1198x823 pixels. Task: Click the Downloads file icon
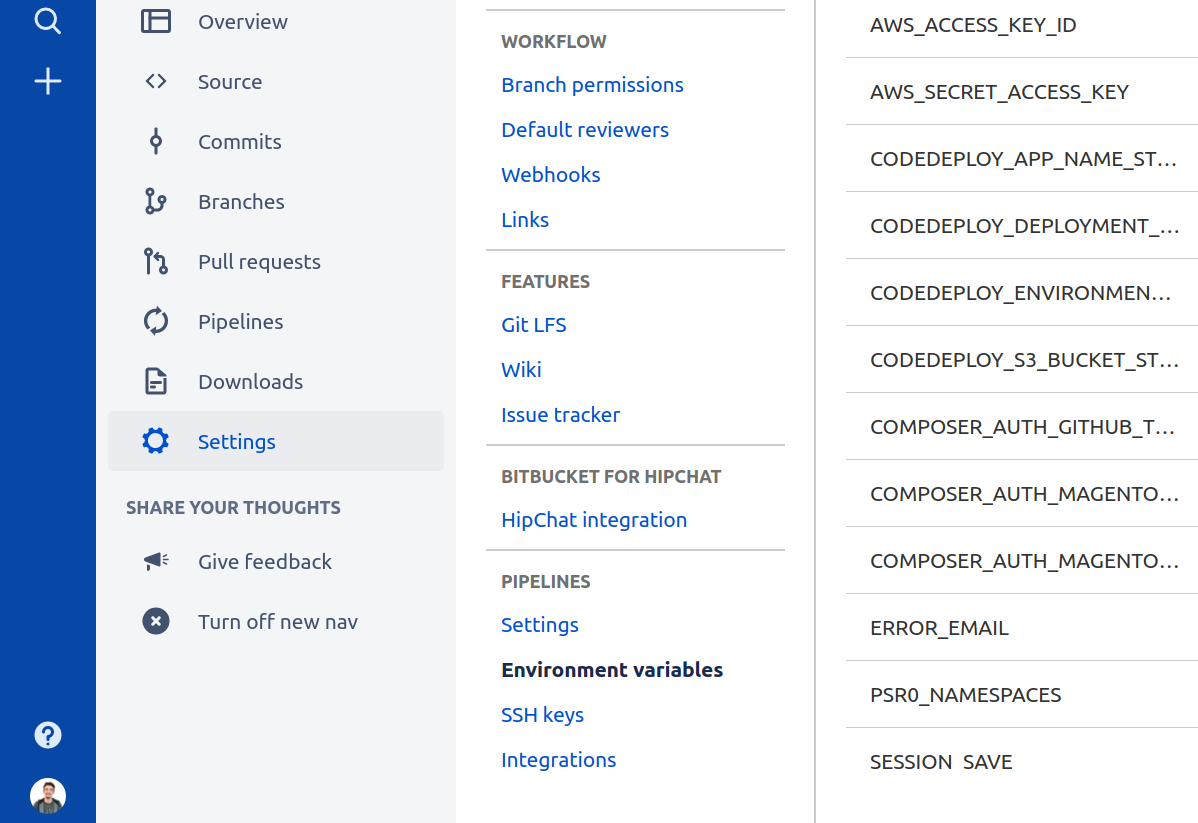(156, 382)
